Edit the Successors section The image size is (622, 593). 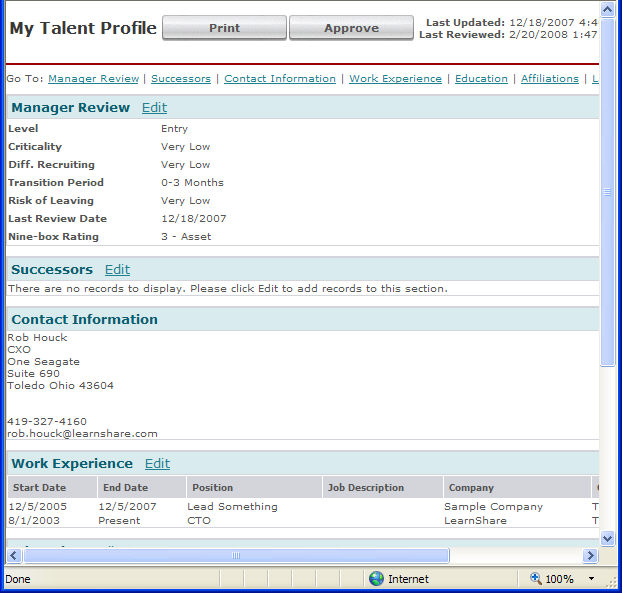(x=117, y=269)
